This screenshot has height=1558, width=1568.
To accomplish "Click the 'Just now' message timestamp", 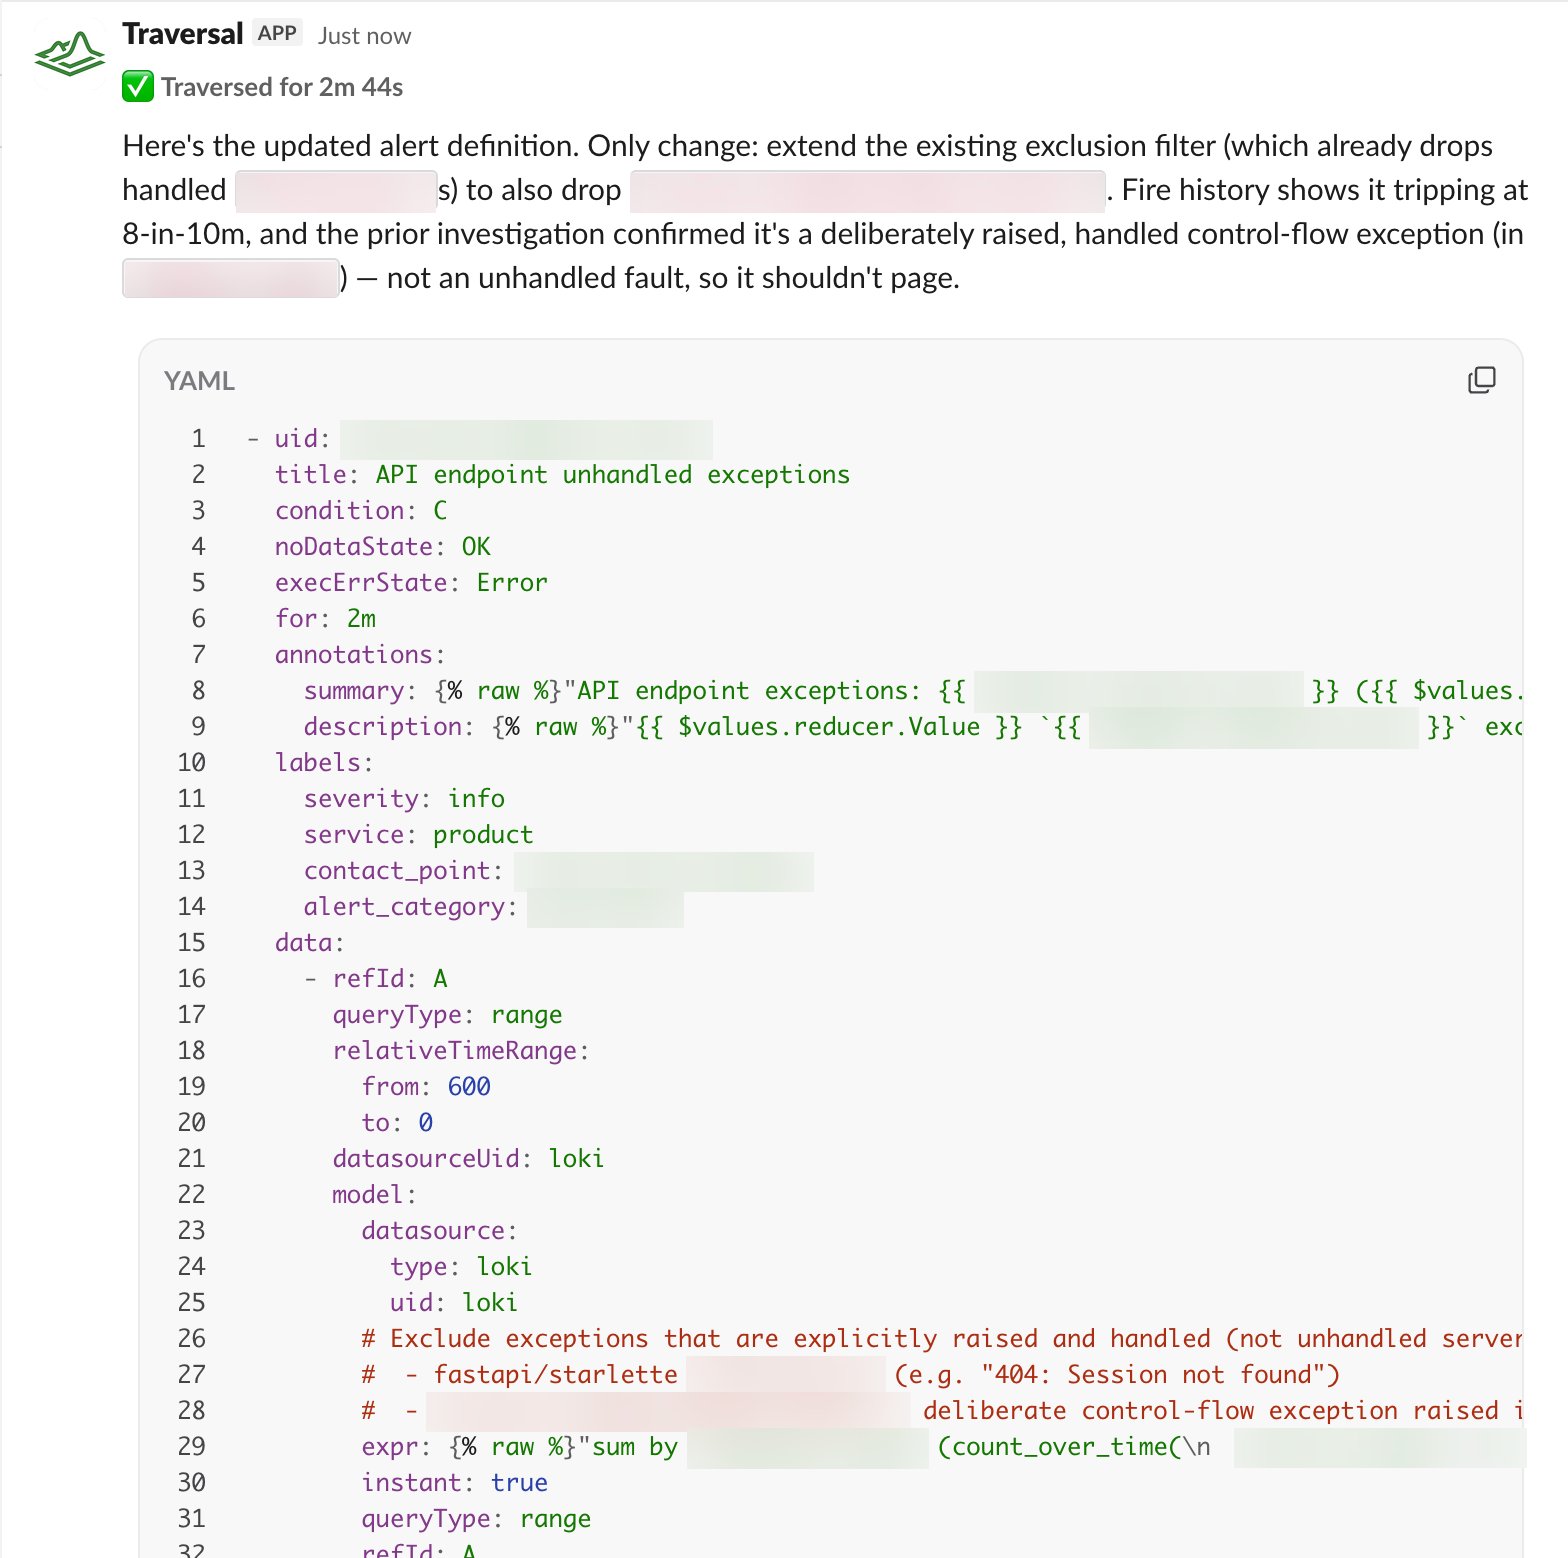I will (x=364, y=36).
